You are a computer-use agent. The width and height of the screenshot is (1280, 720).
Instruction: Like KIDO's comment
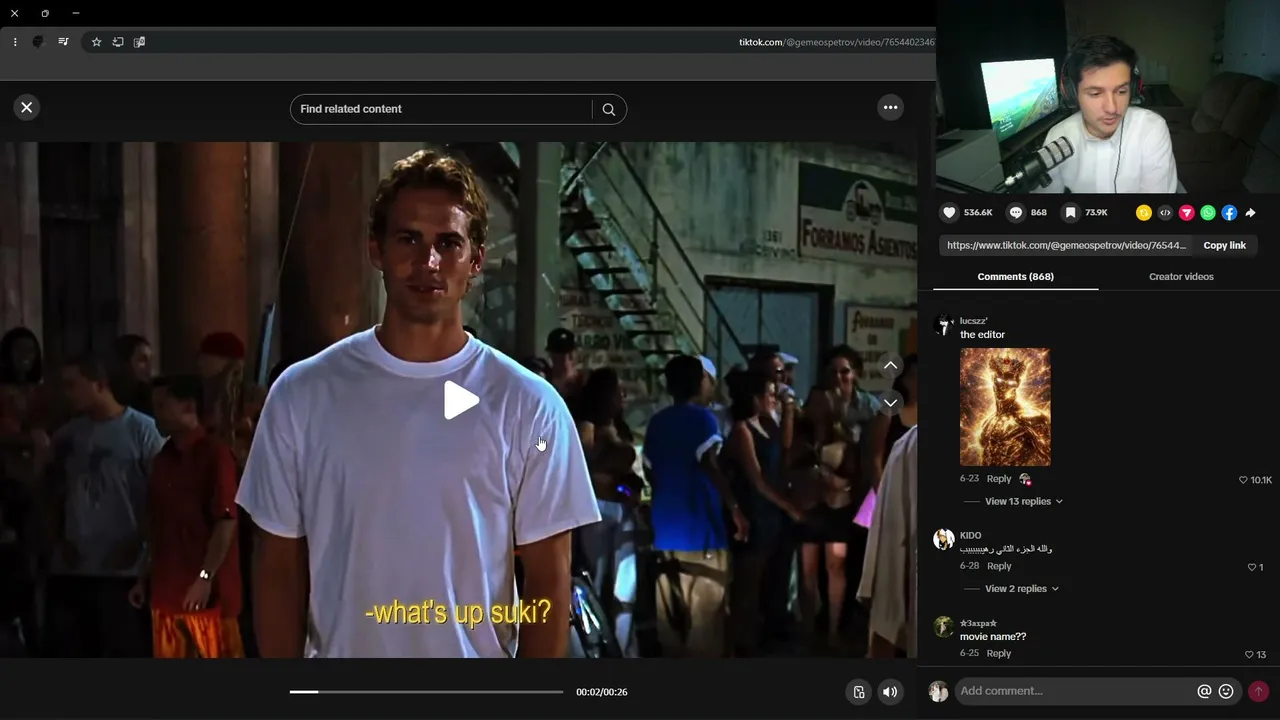[1251, 567]
